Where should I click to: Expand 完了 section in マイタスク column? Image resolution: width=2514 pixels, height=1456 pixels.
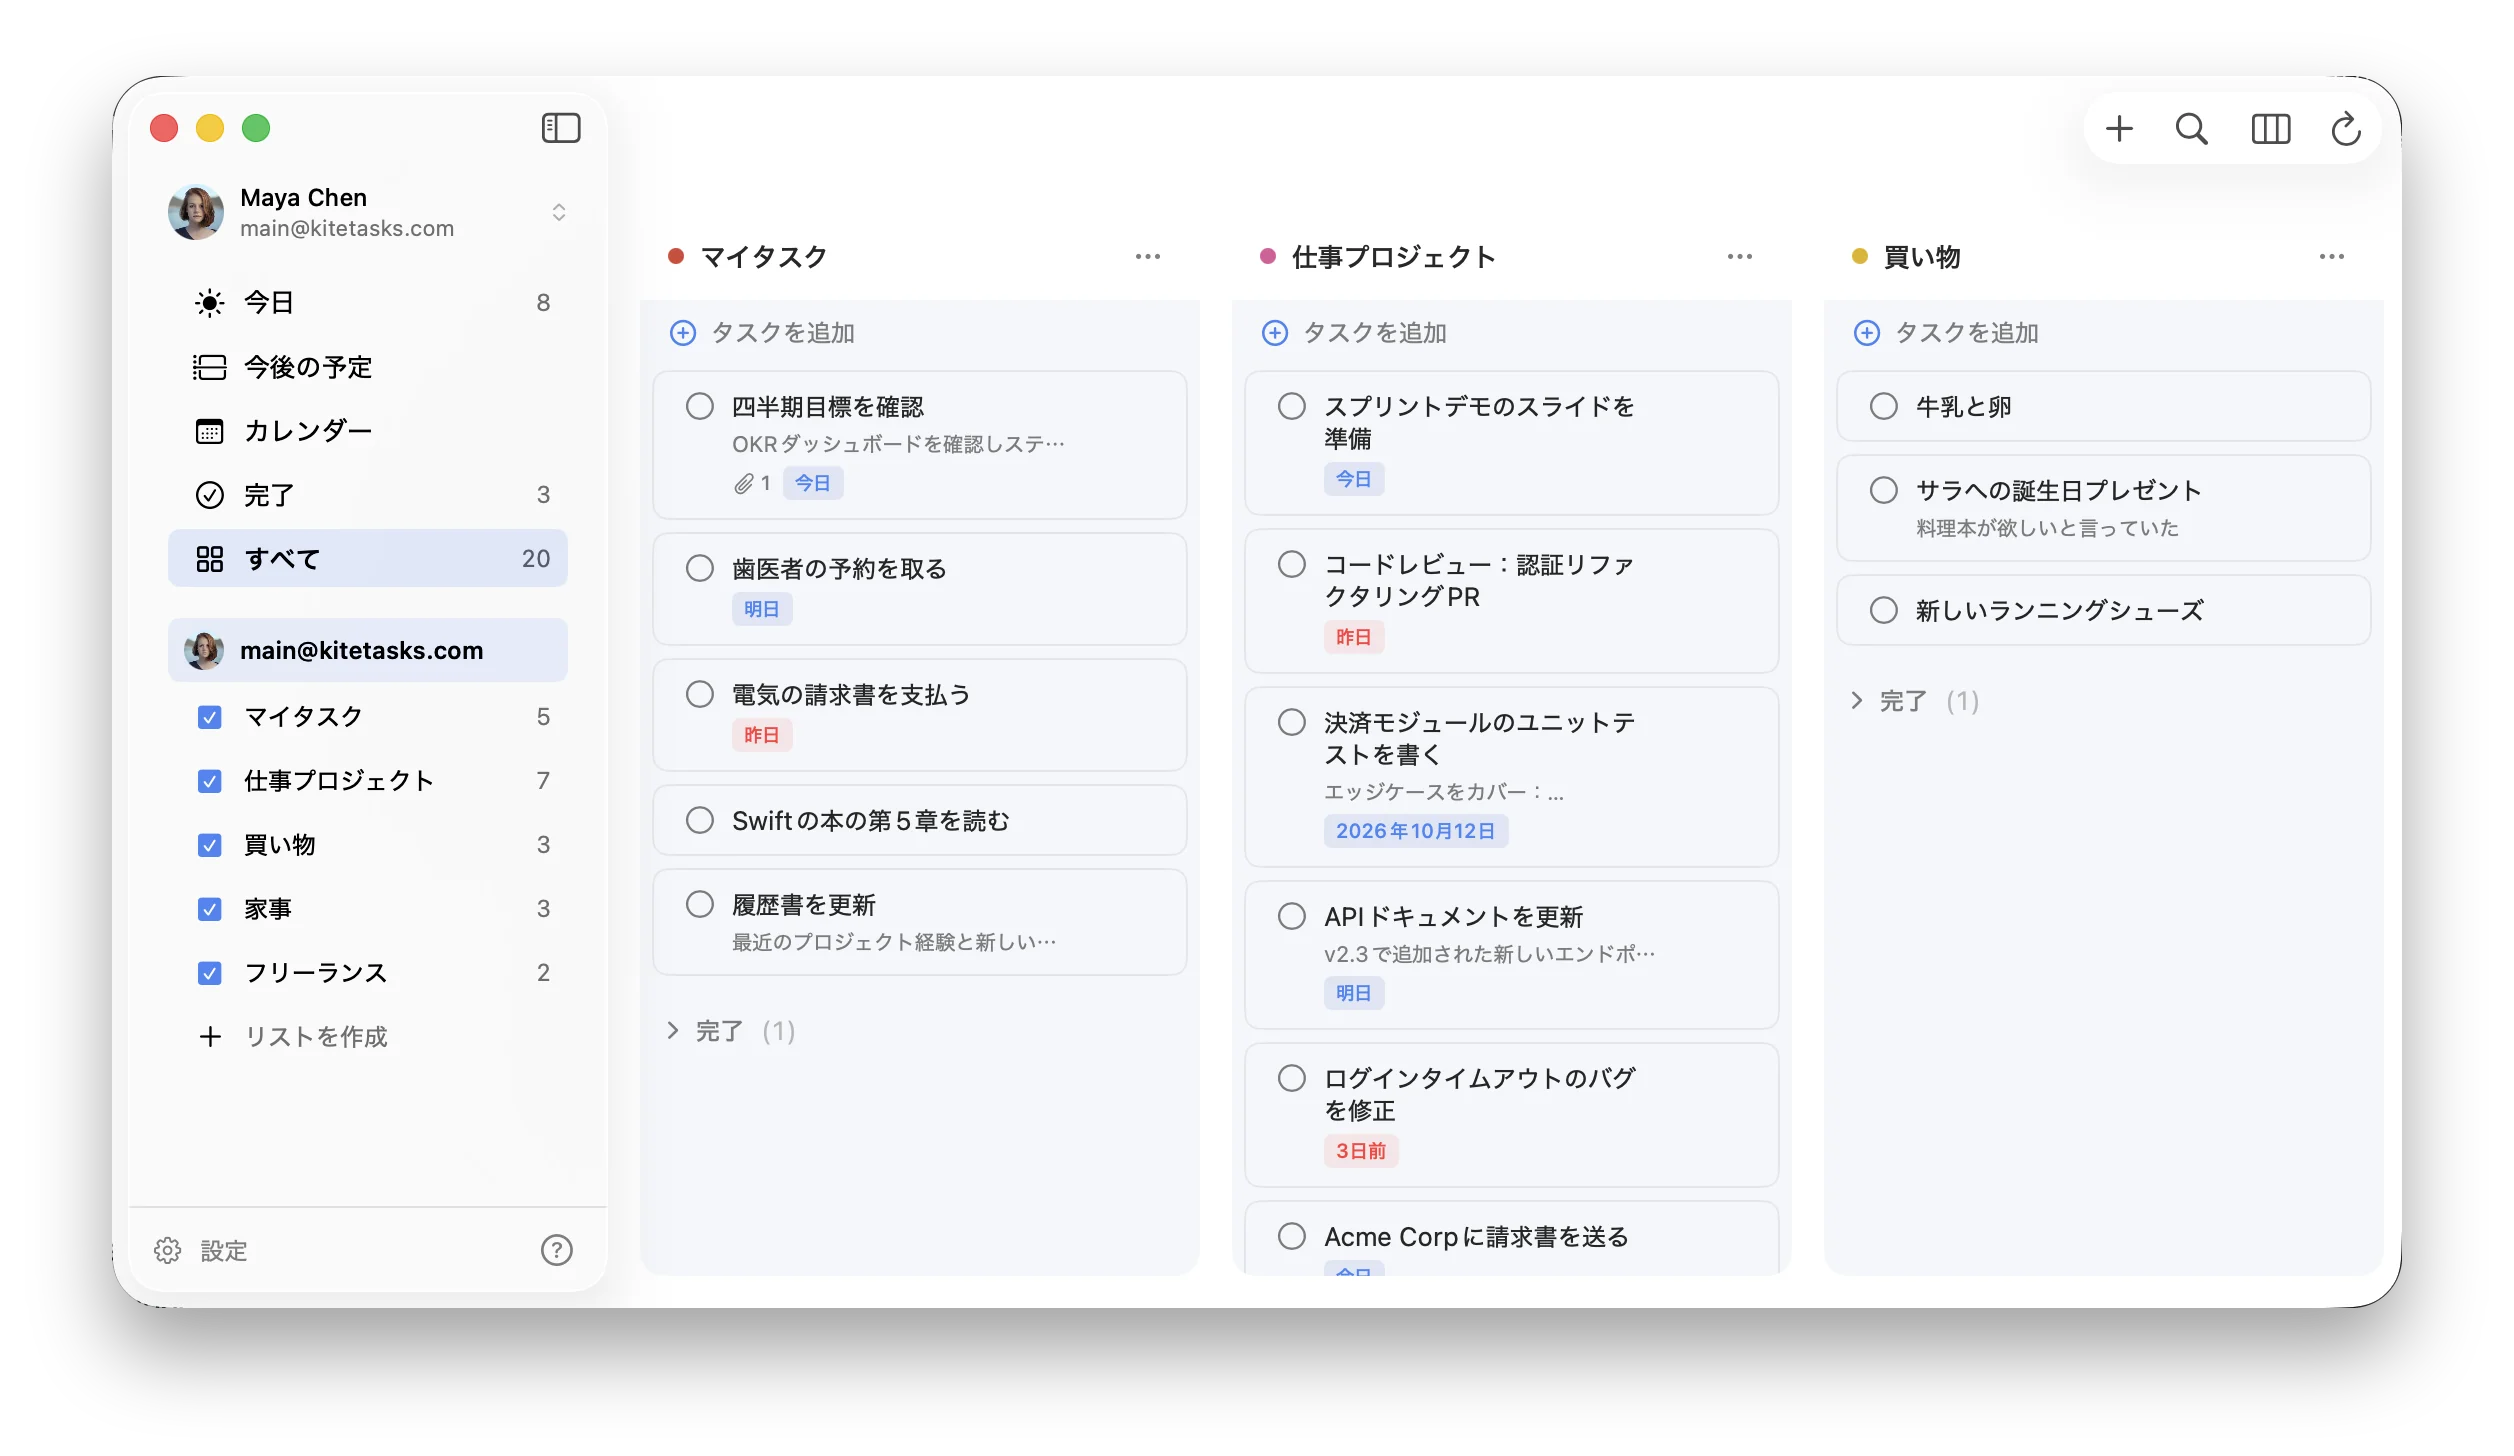(x=673, y=1031)
